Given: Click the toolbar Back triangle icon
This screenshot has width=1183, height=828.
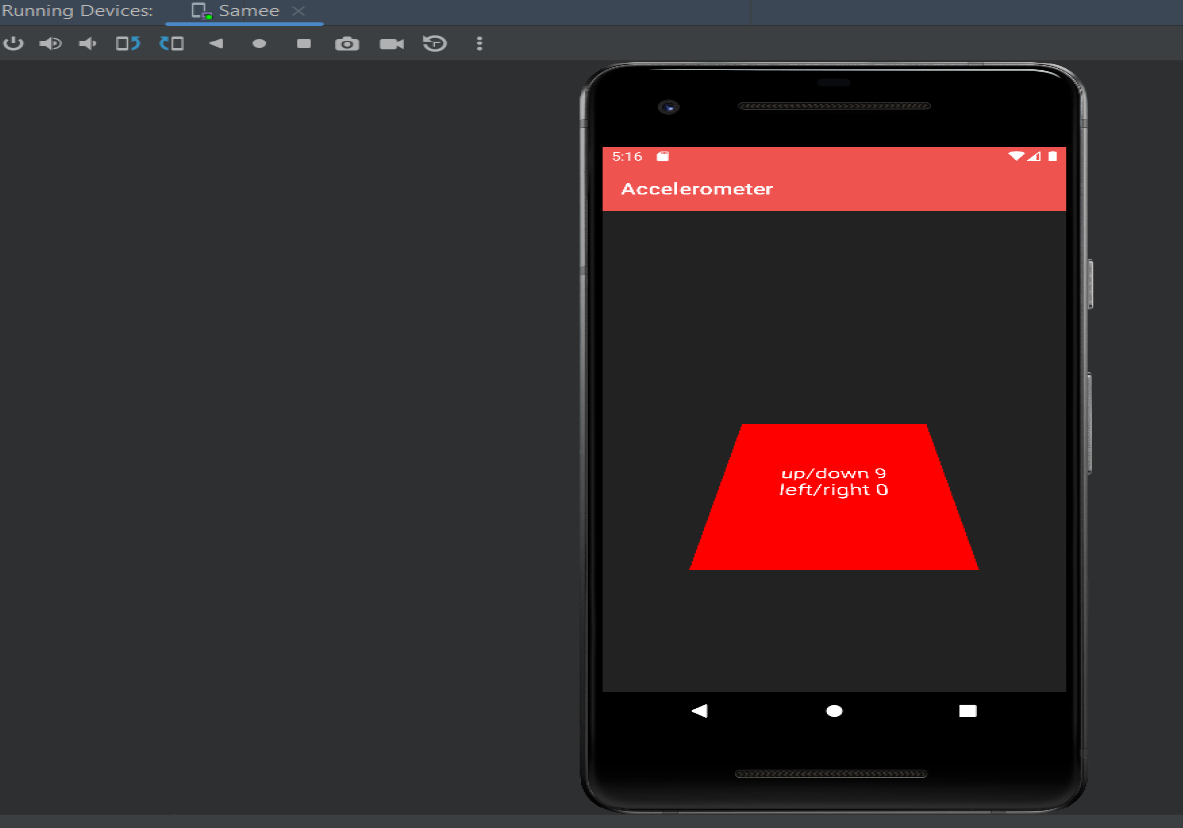Looking at the screenshot, I should point(216,44).
